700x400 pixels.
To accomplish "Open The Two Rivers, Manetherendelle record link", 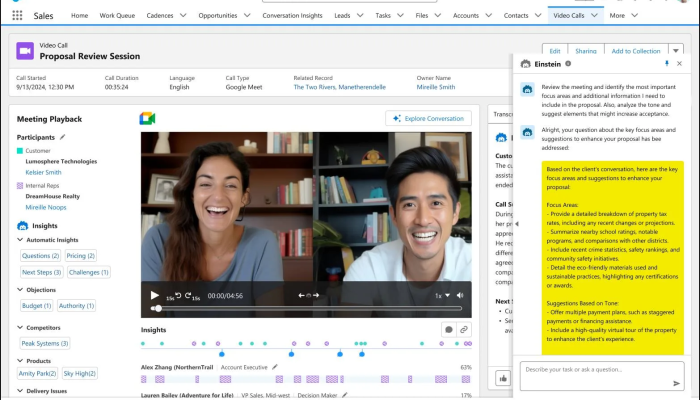I will (x=339, y=87).
